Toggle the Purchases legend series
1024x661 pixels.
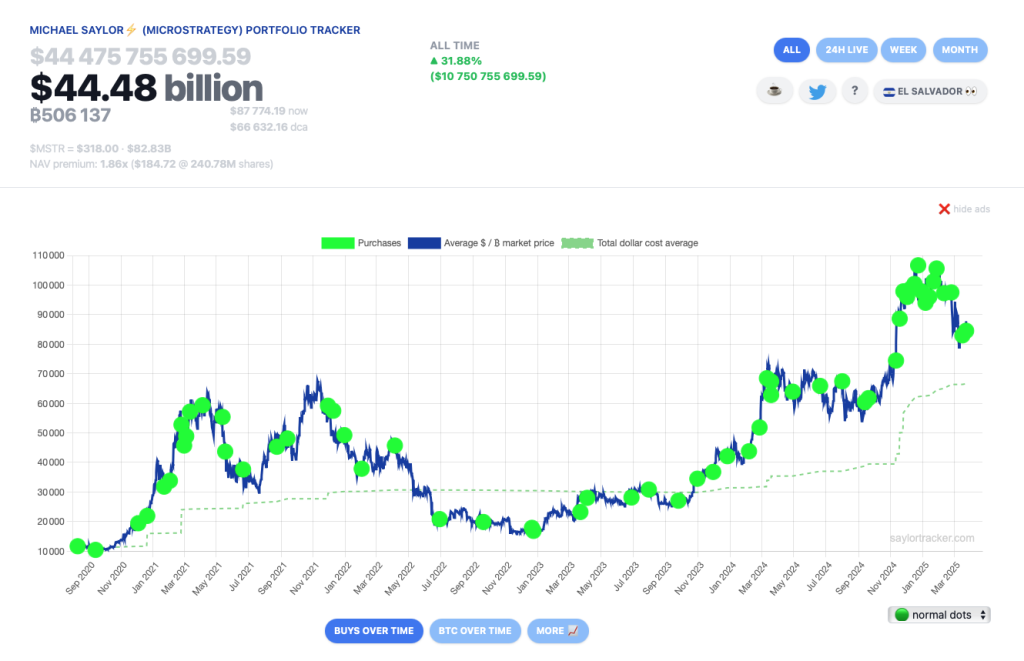point(361,243)
